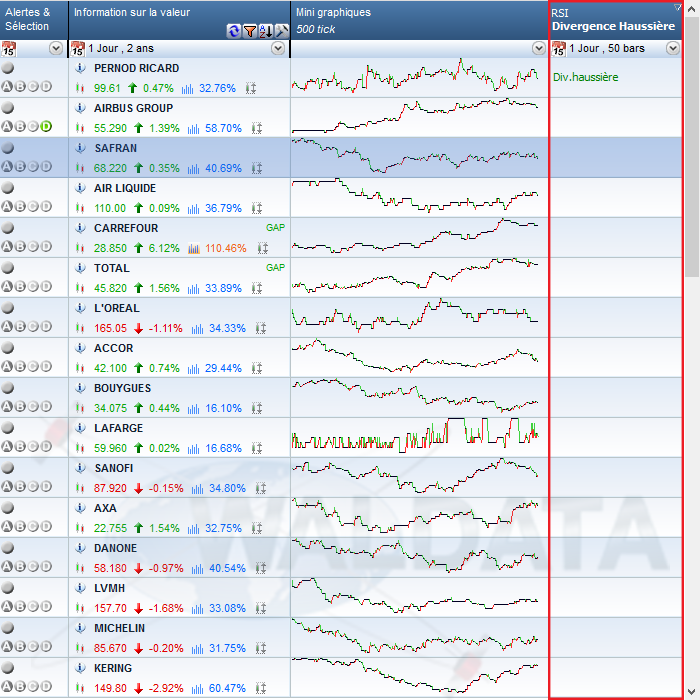Image resolution: width=700 pixels, height=700 pixels.
Task: Toggle alert circle for LAFARGE
Action: (8, 428)
